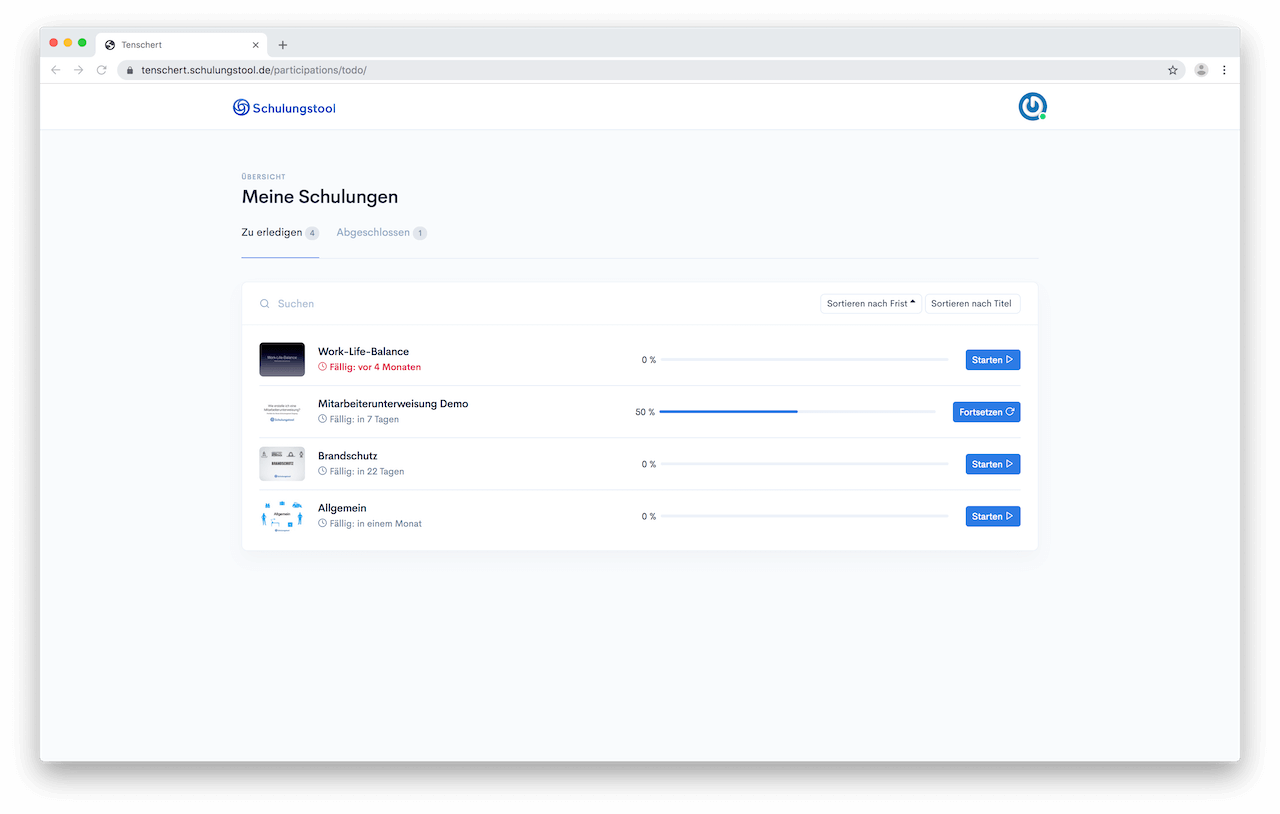Start the Allgemein training

pyautogui.click(x=993, y=516)
